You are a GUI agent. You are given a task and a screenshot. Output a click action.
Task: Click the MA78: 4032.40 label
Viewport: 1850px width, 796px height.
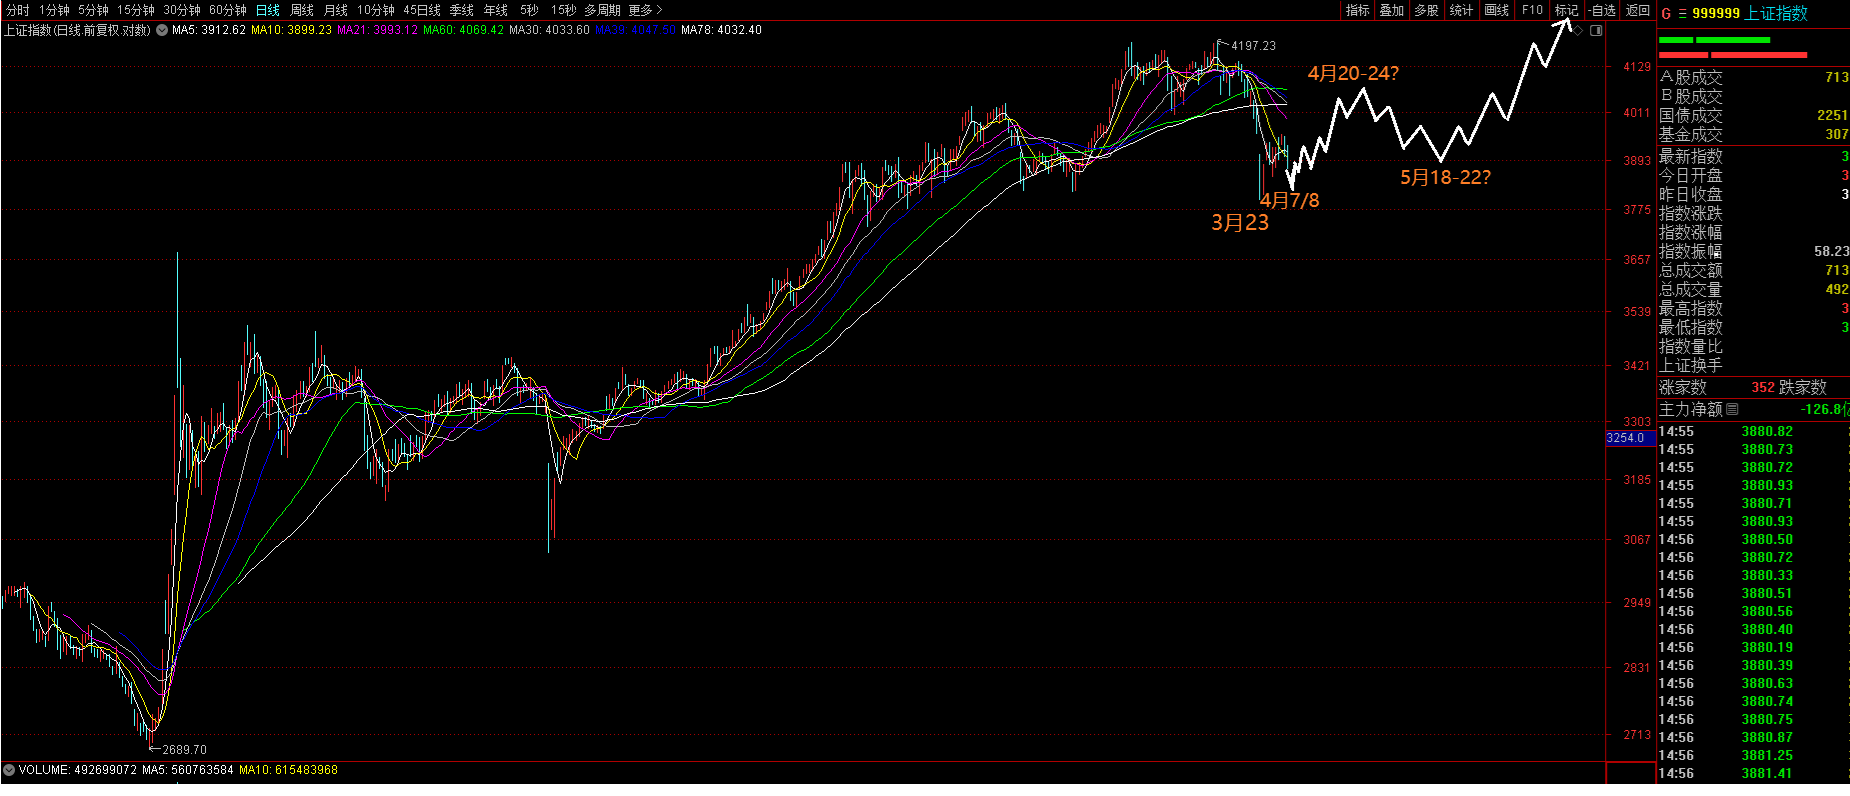pos(721,30)
